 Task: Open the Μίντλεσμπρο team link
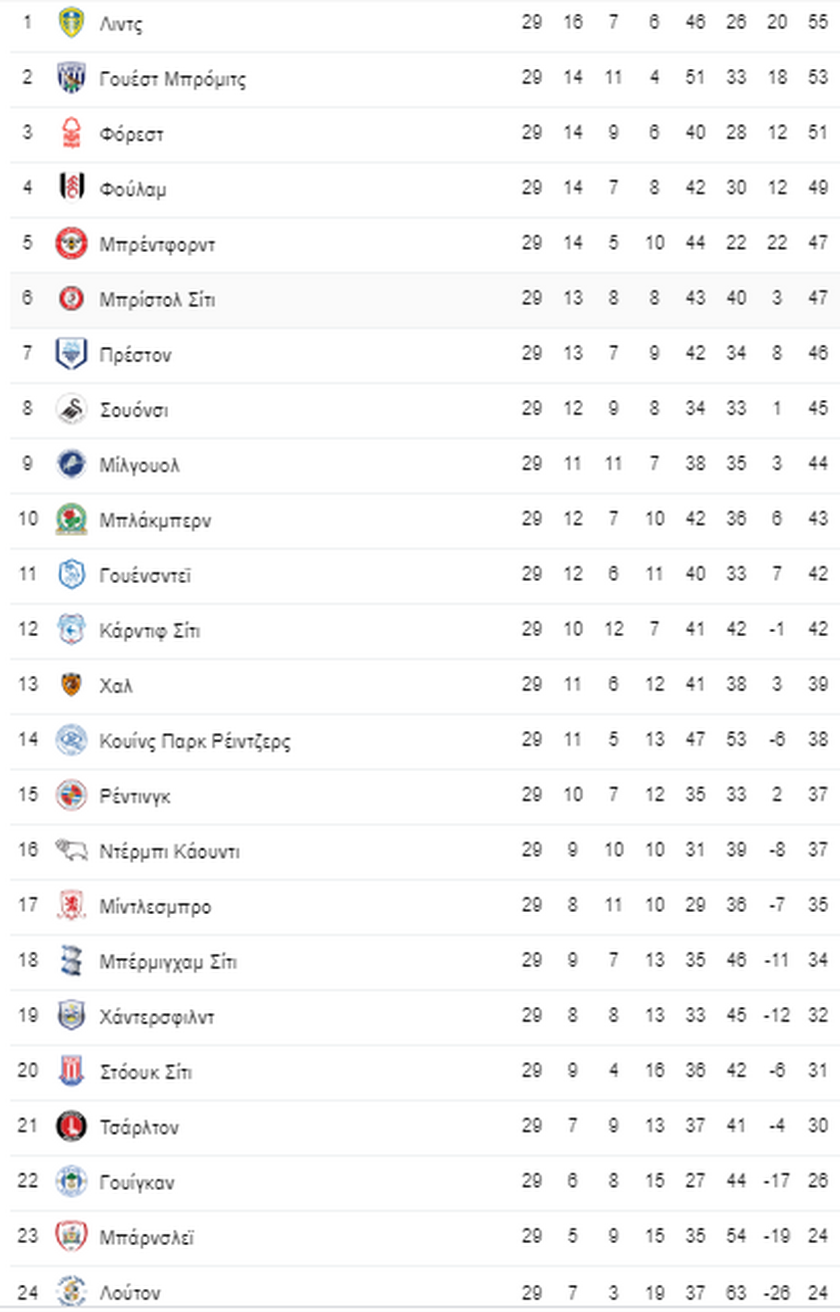155,906
